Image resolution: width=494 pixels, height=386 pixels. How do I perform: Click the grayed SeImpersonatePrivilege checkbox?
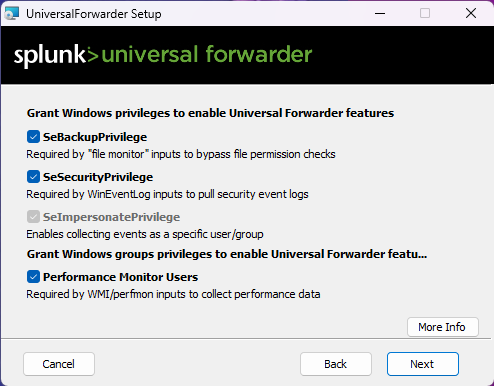[x=33, y=217]
